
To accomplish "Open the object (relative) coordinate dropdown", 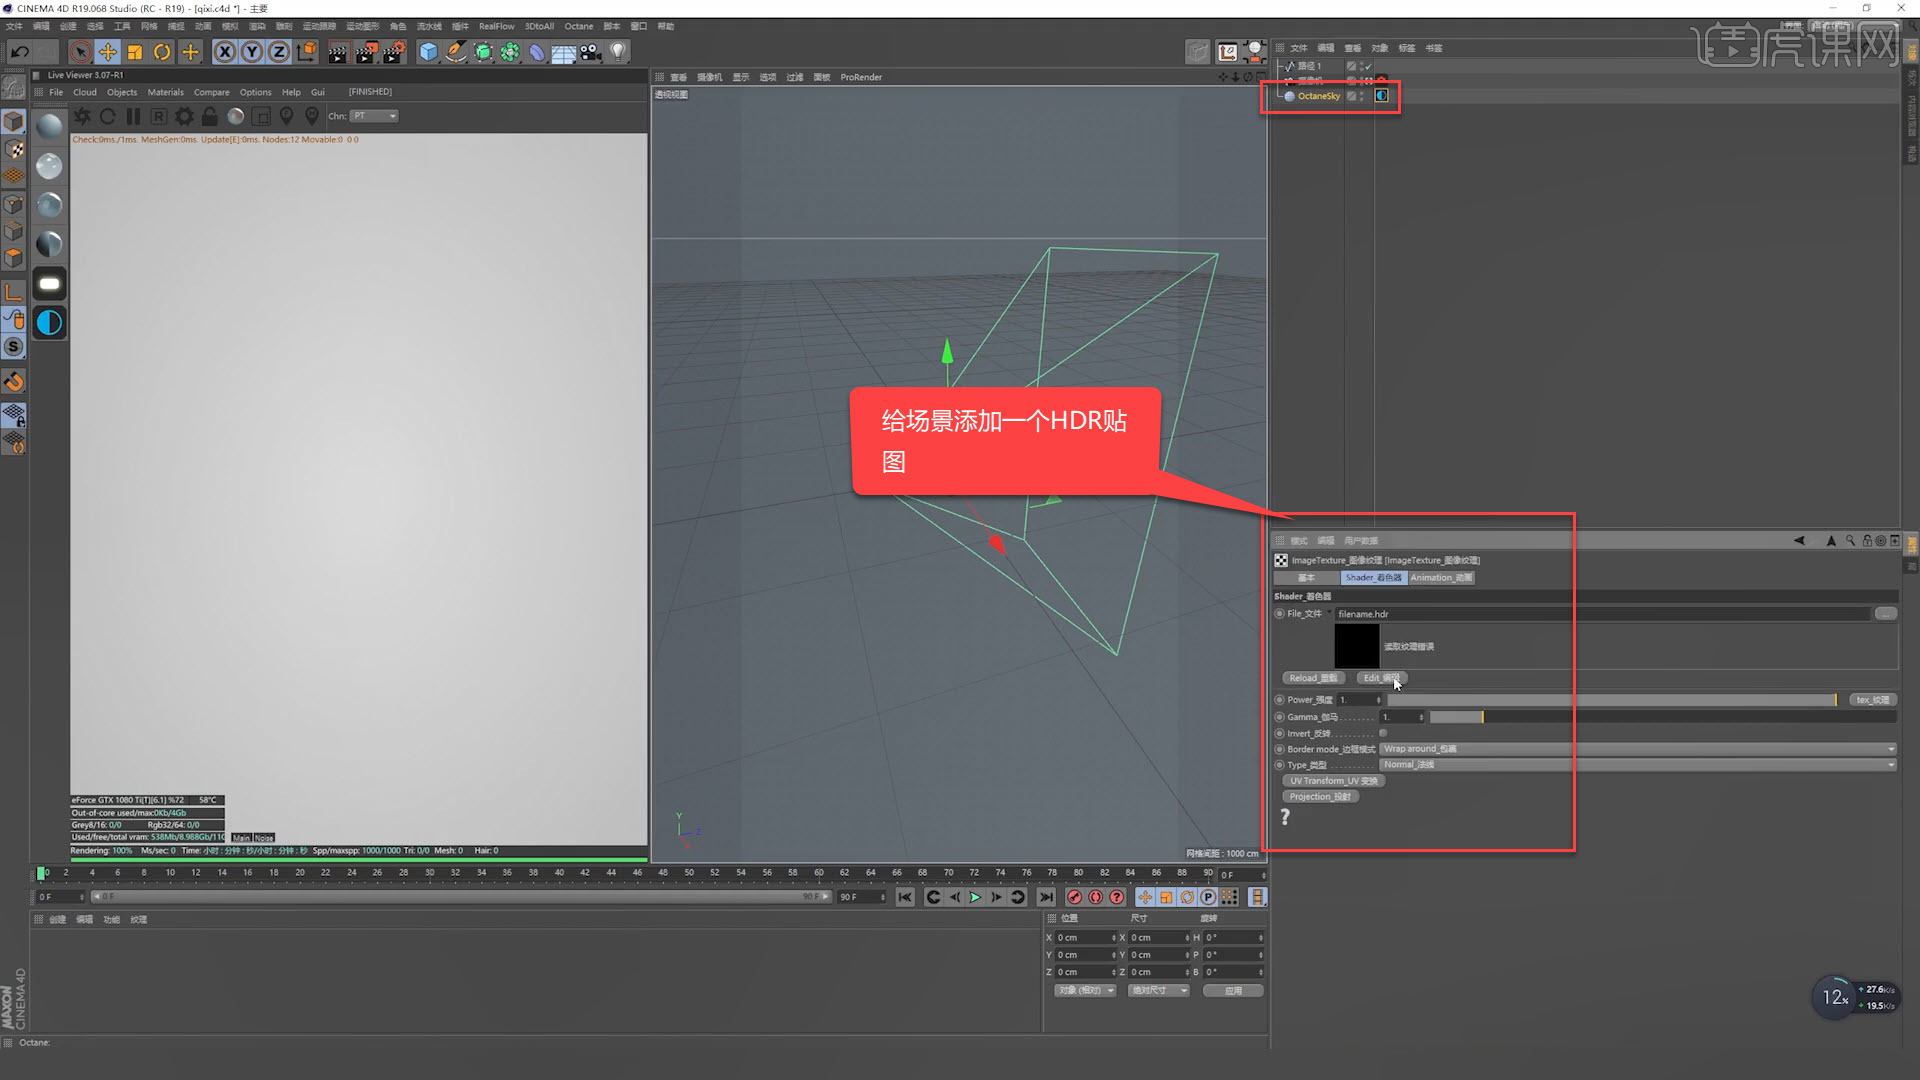I will pyautogui.click(x=1085, y=991).
